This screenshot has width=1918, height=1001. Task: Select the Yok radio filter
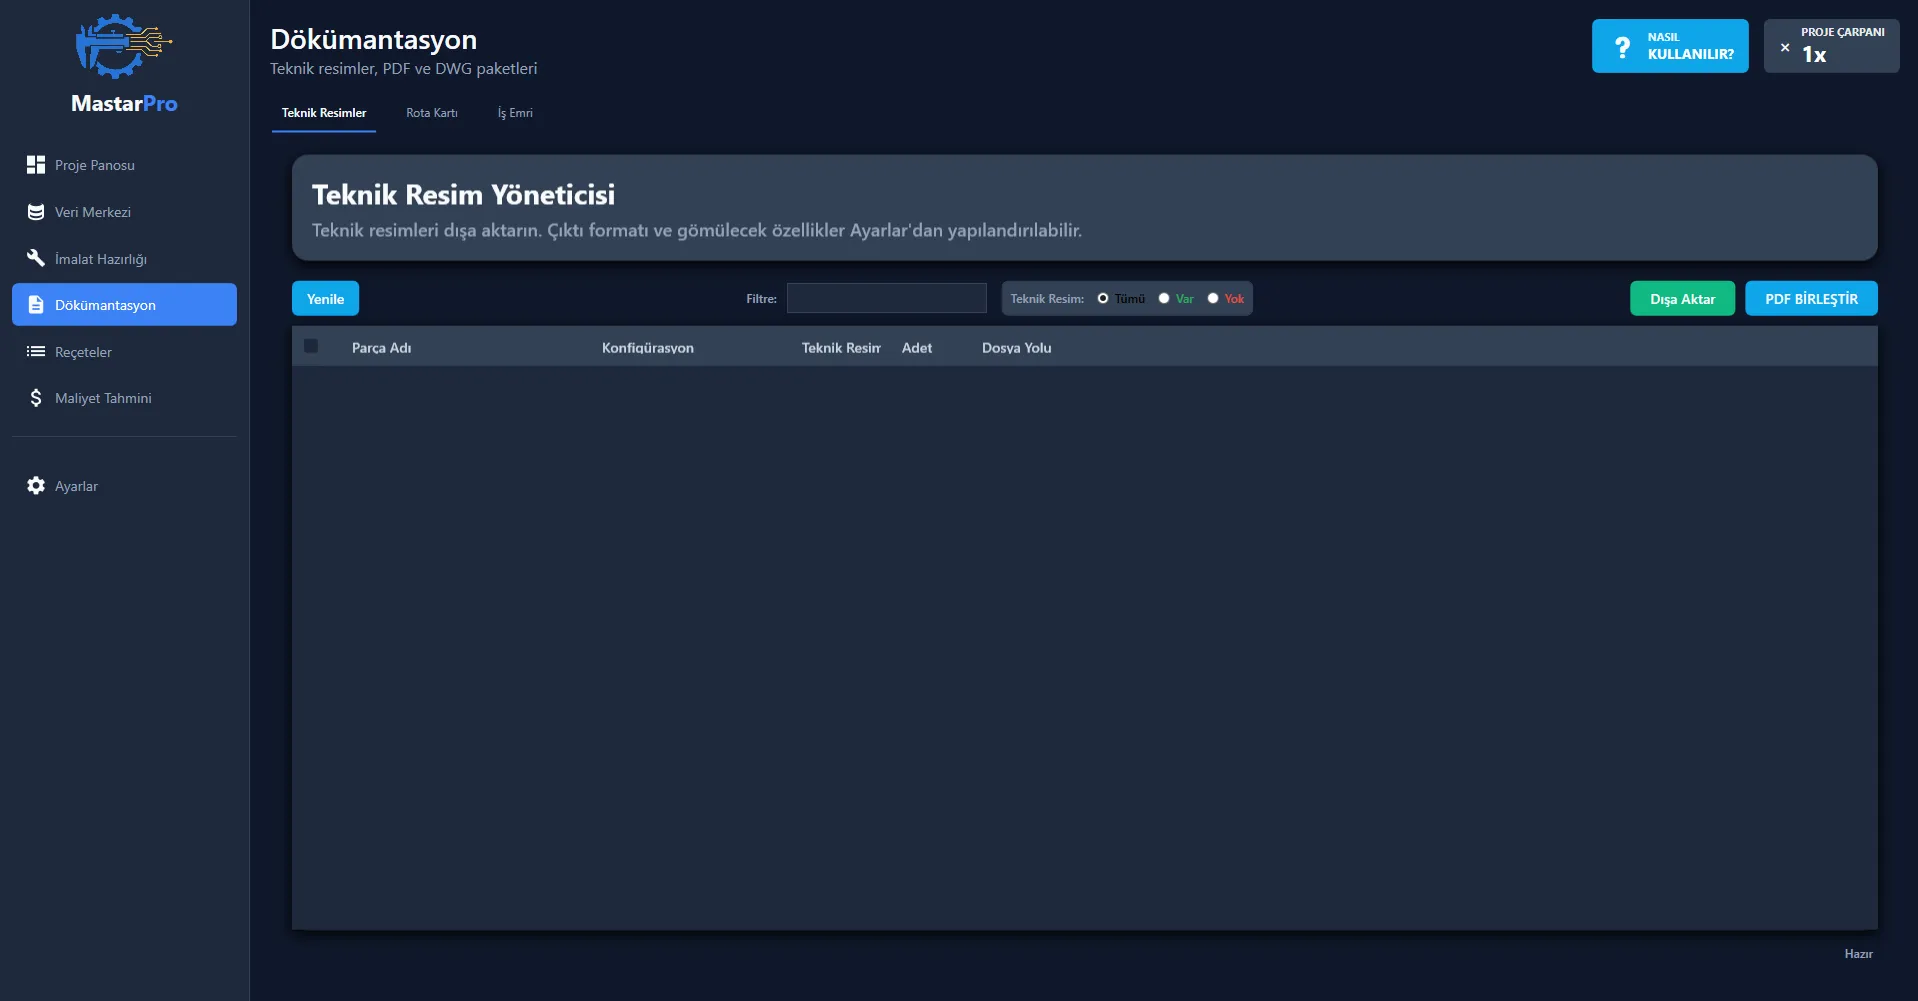1213,298
